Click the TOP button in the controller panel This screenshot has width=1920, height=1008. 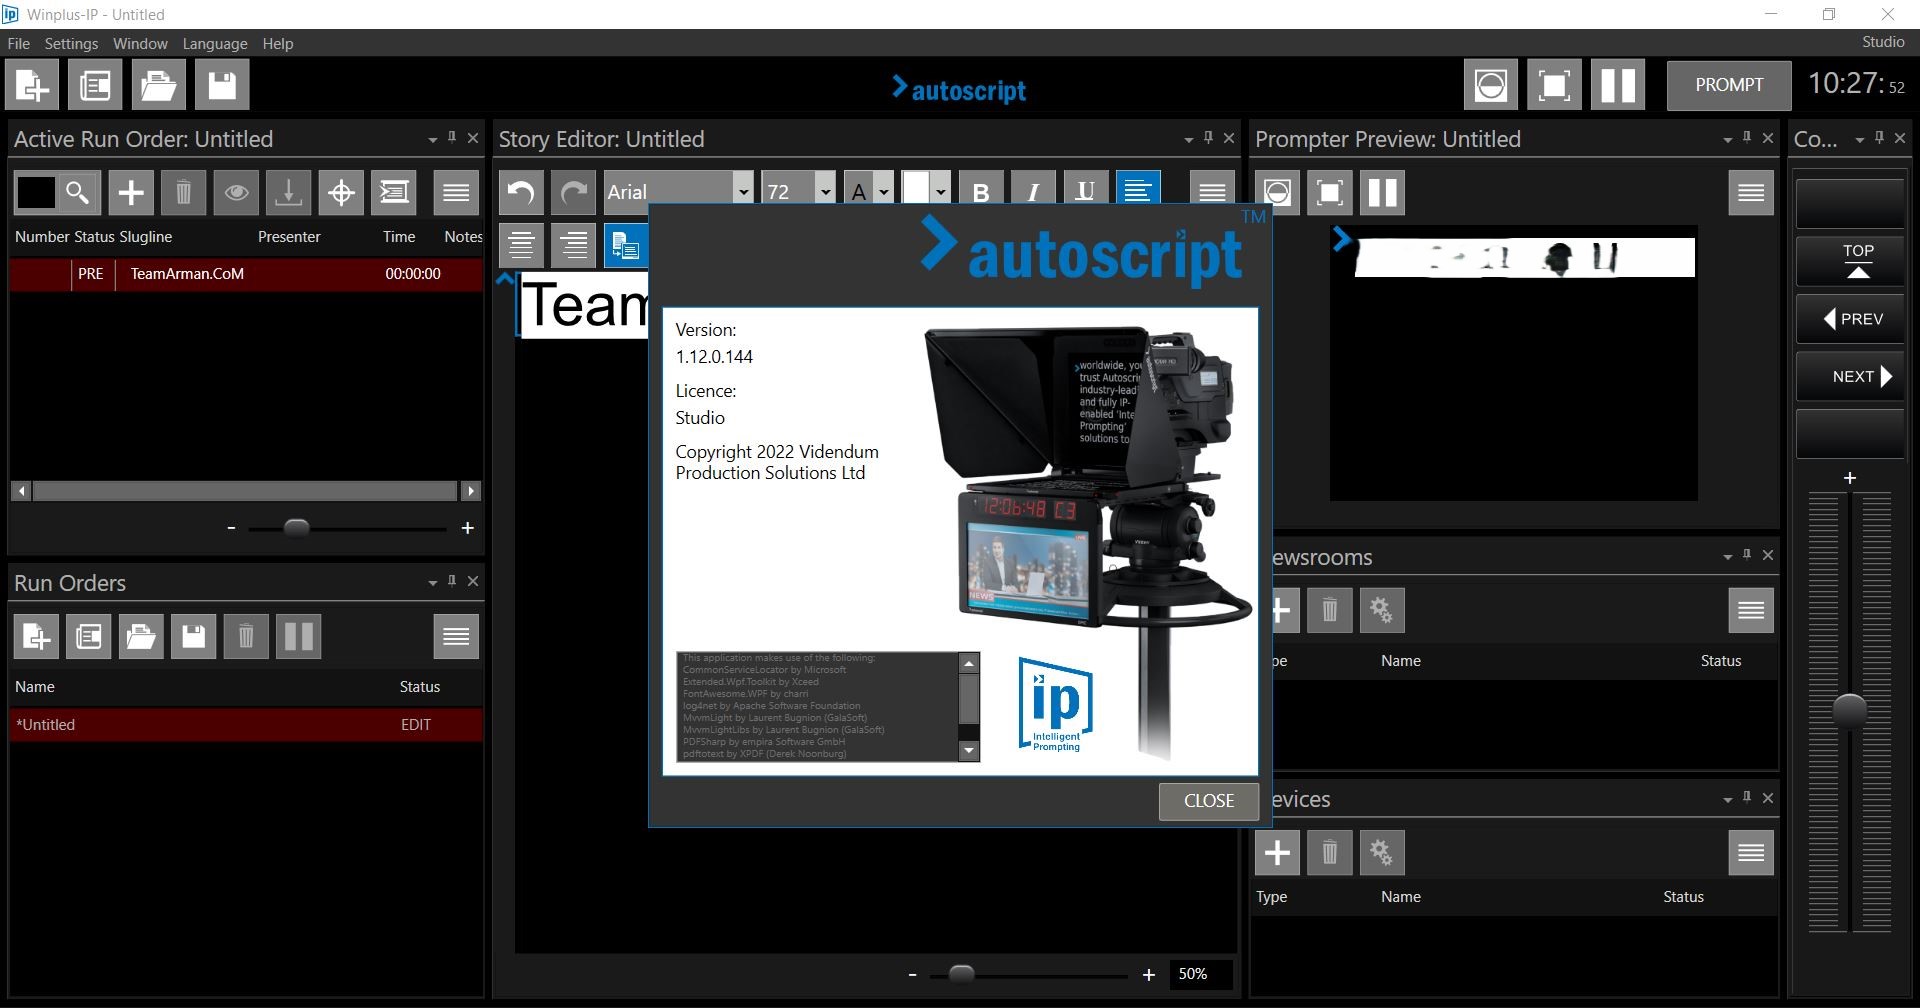pos(1850,261)
